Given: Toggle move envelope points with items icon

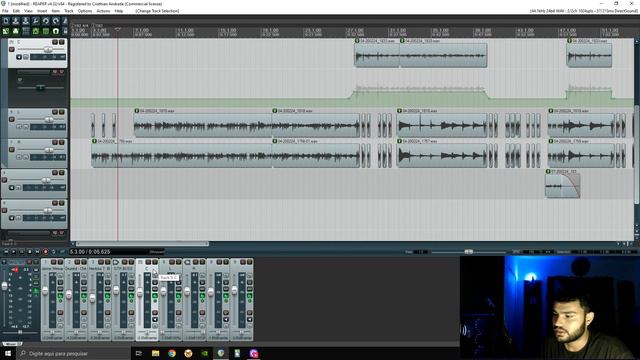Looking at the screenshot, I should tap(36, 31).
